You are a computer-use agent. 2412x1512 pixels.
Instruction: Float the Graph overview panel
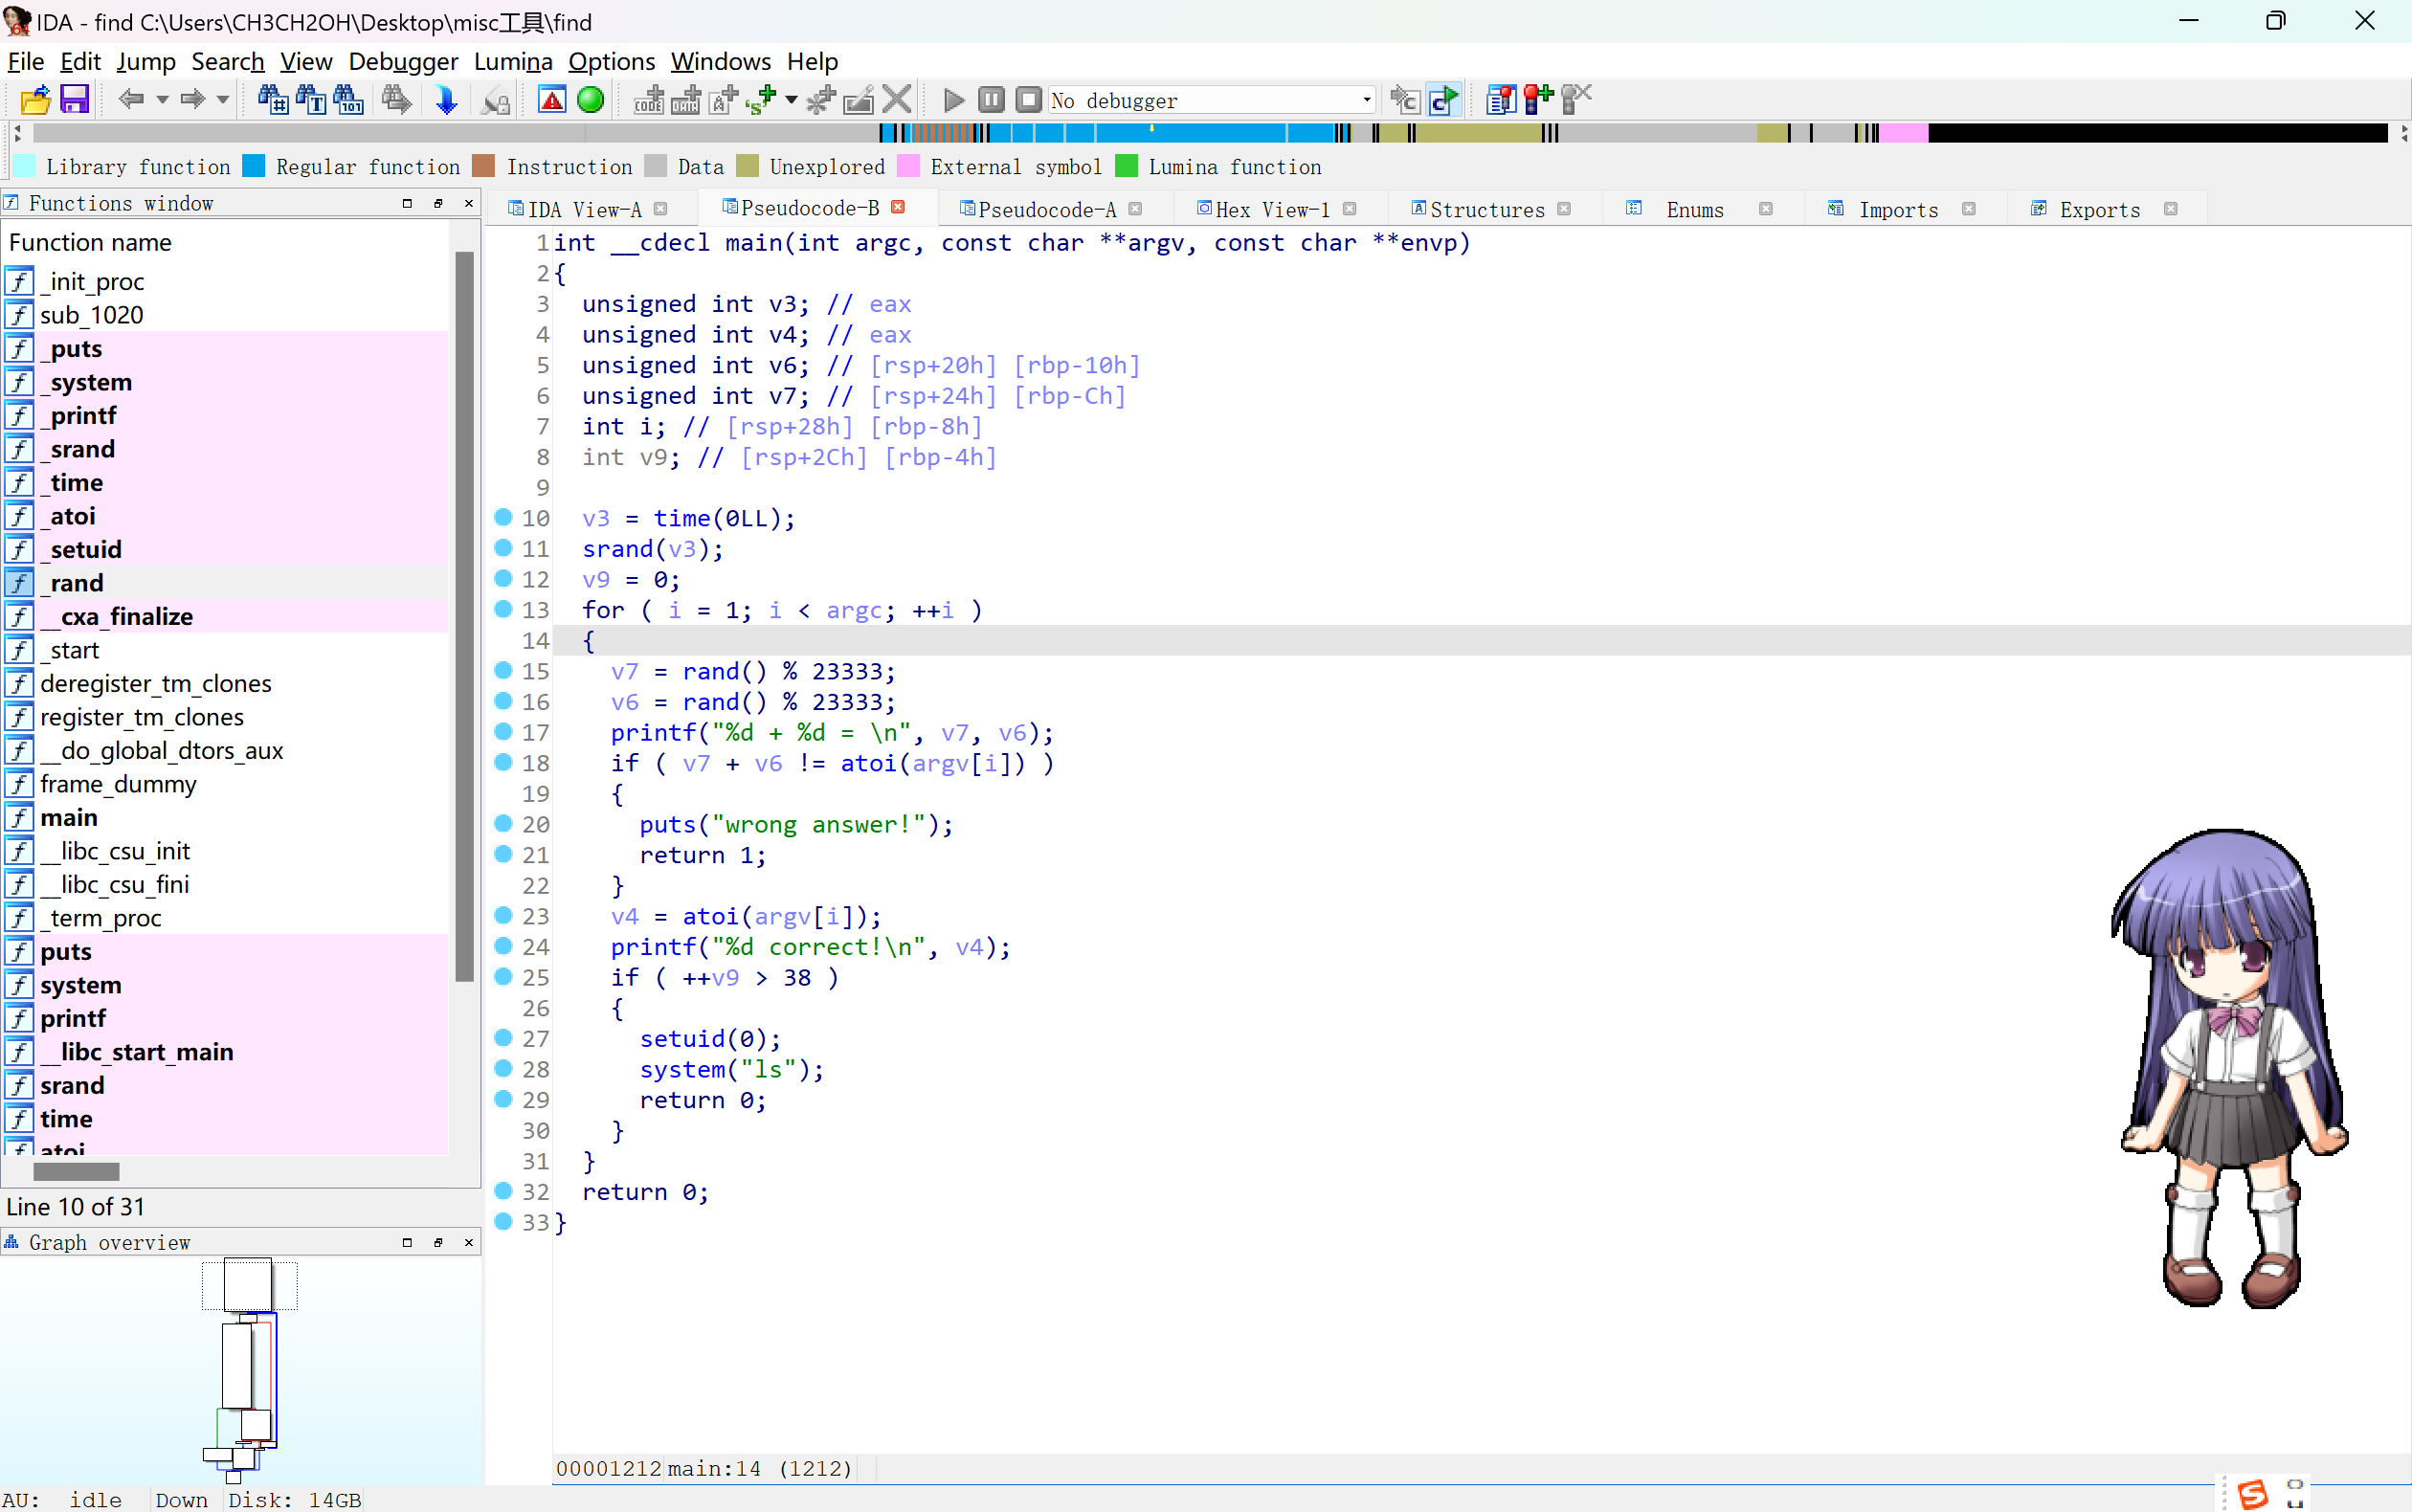pyautogui.click(x=438, y=1242)
